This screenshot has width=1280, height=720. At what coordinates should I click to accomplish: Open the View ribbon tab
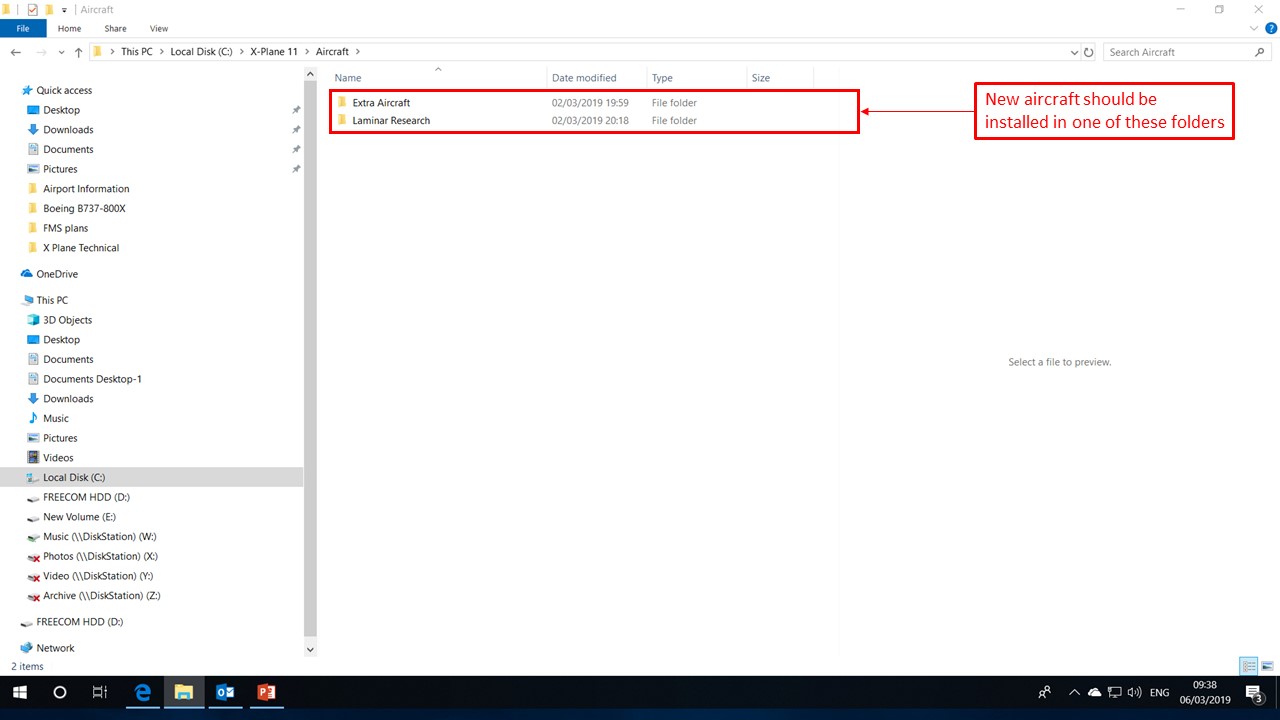(x=159, y=29)
